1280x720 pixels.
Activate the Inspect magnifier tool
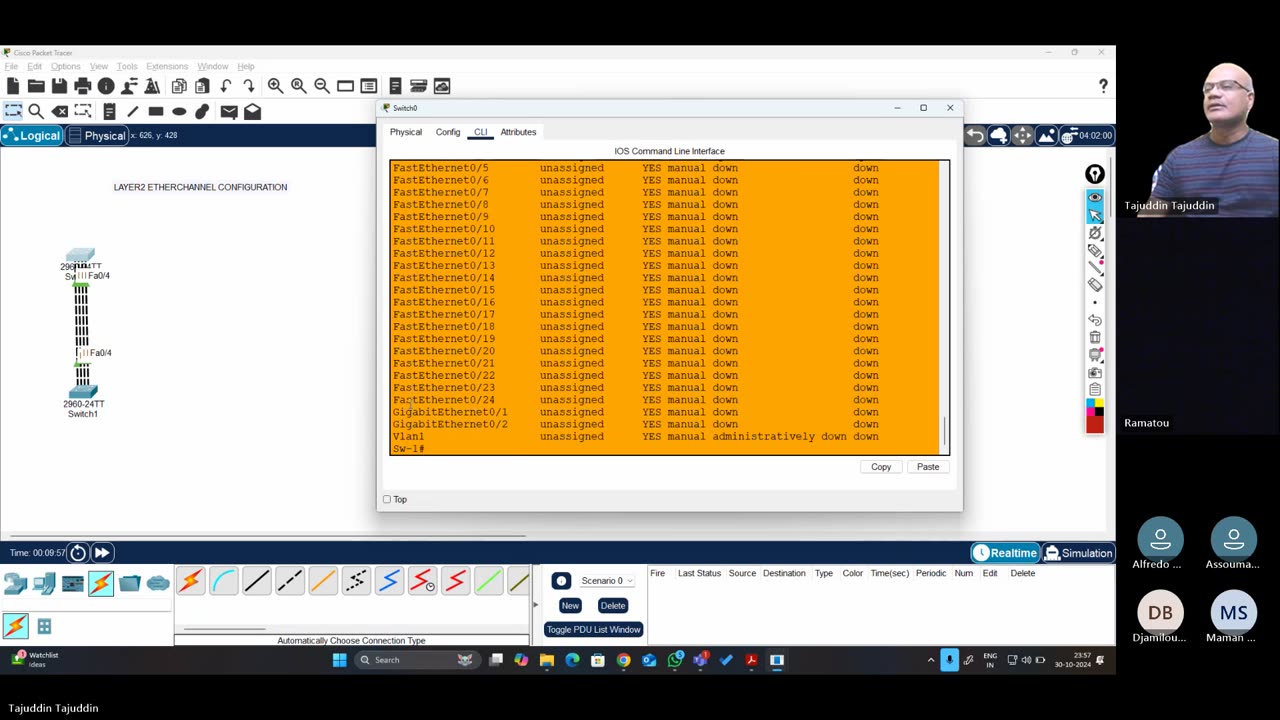click(x=36, y=112)
